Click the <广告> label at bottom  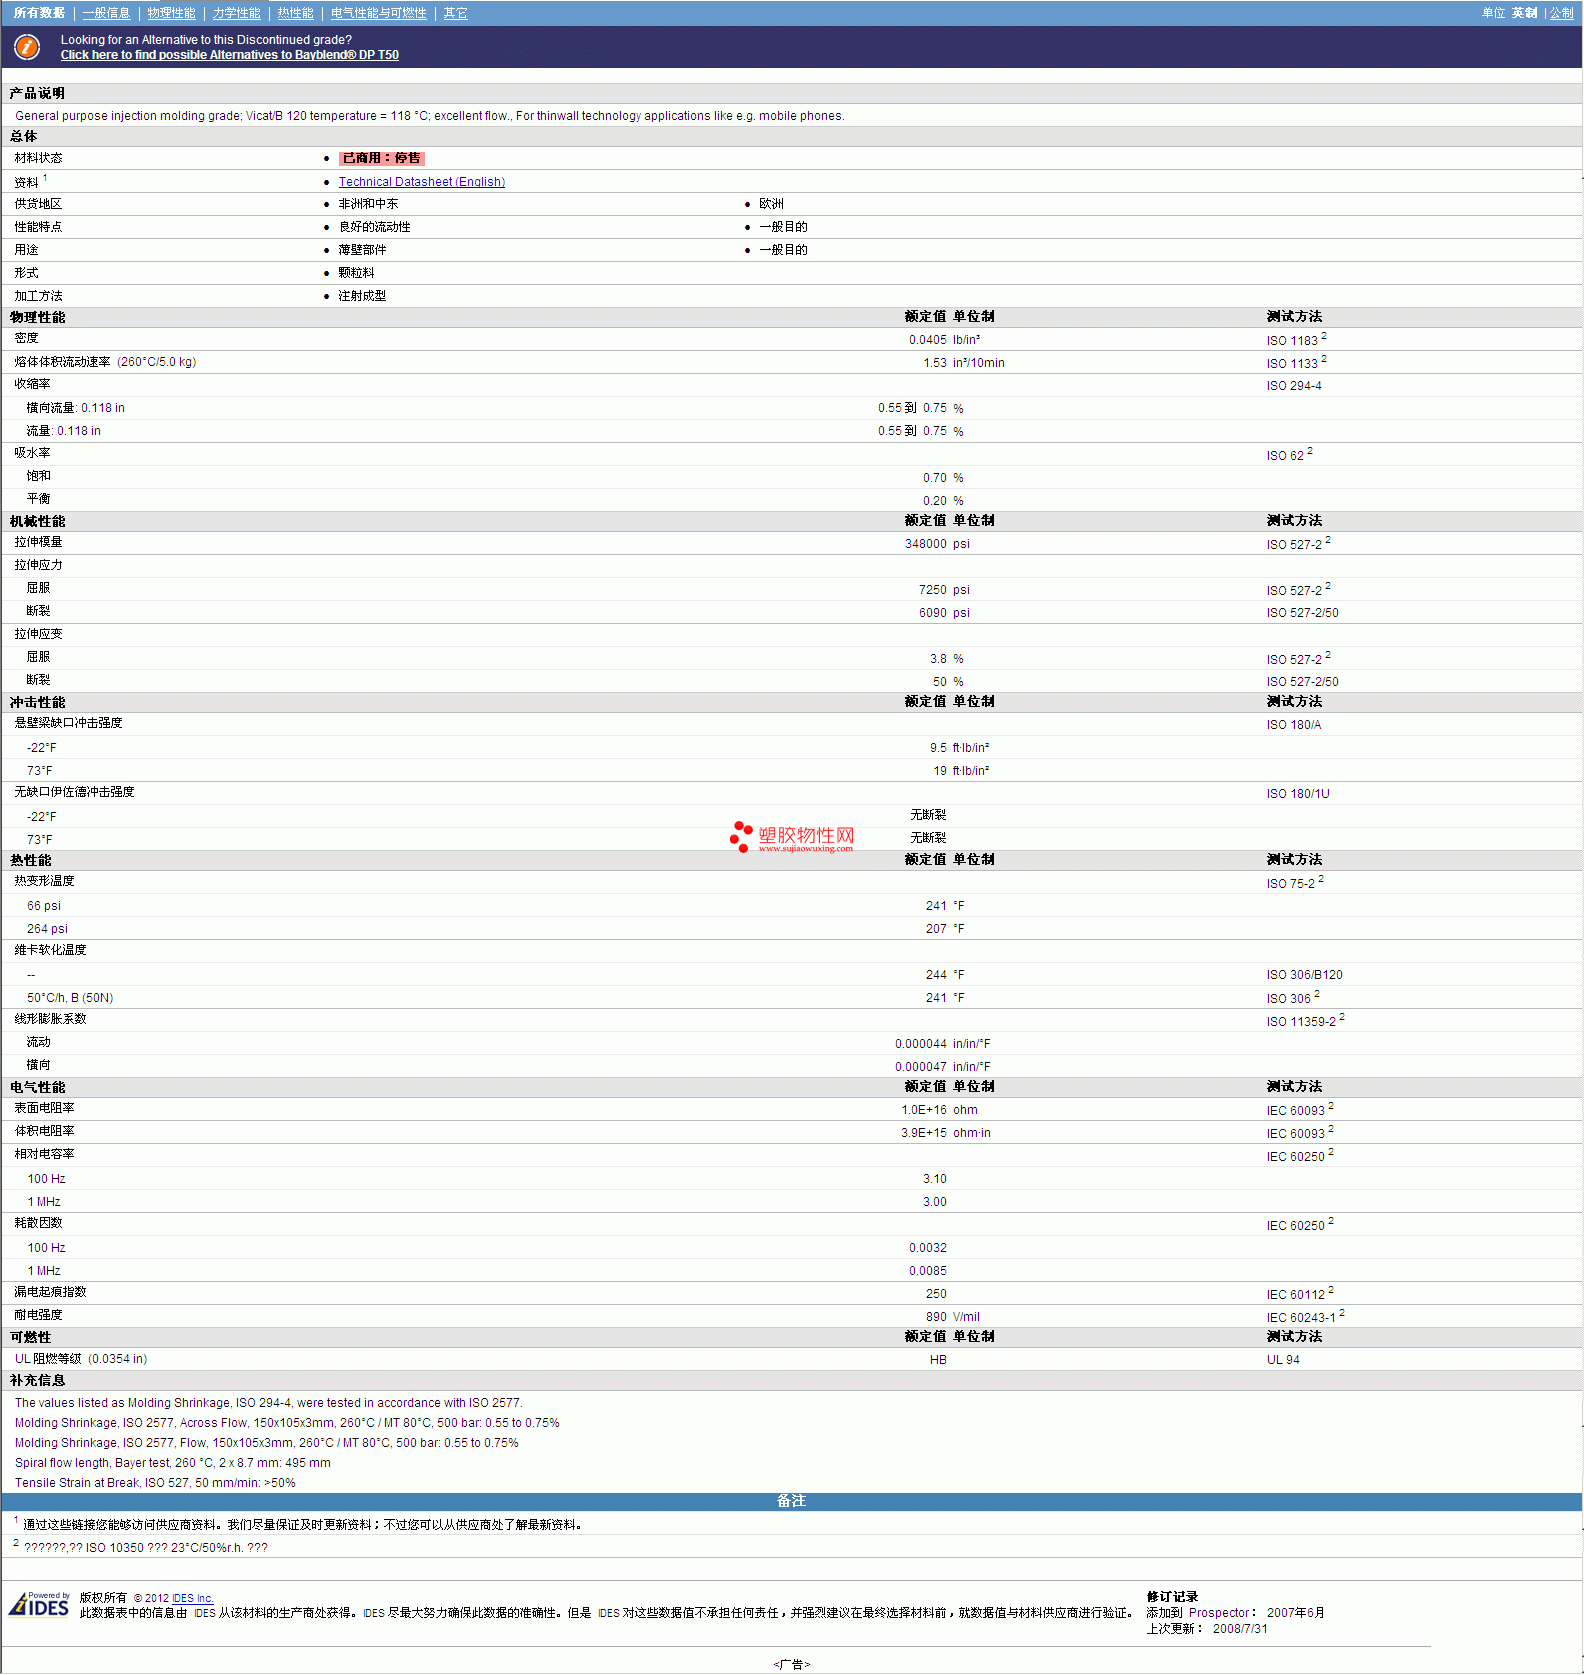(791, 1665)
